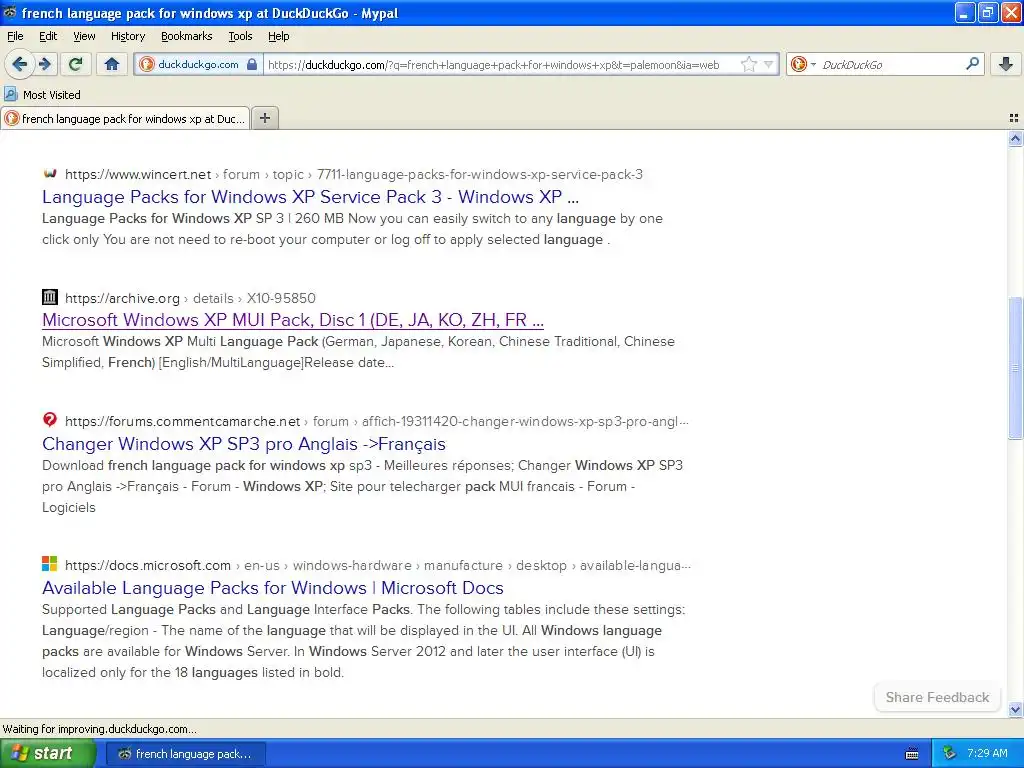This screenshot has width=1024, height=768.
Task: Open the Tools menu
Action: [240, 36]
